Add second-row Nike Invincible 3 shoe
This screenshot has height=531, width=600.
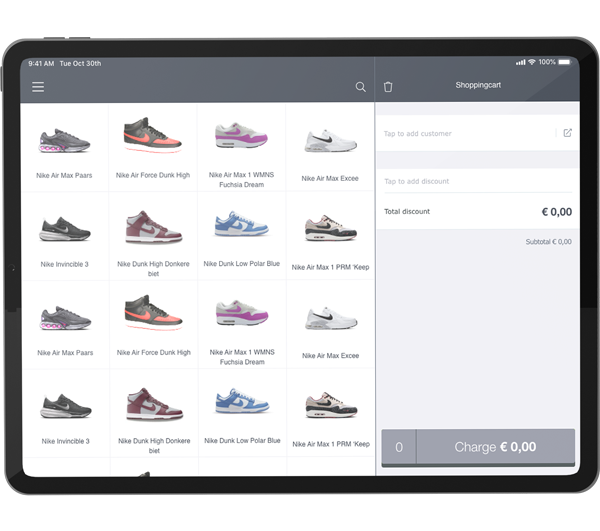pyautogui.click(x=65, y=236)
